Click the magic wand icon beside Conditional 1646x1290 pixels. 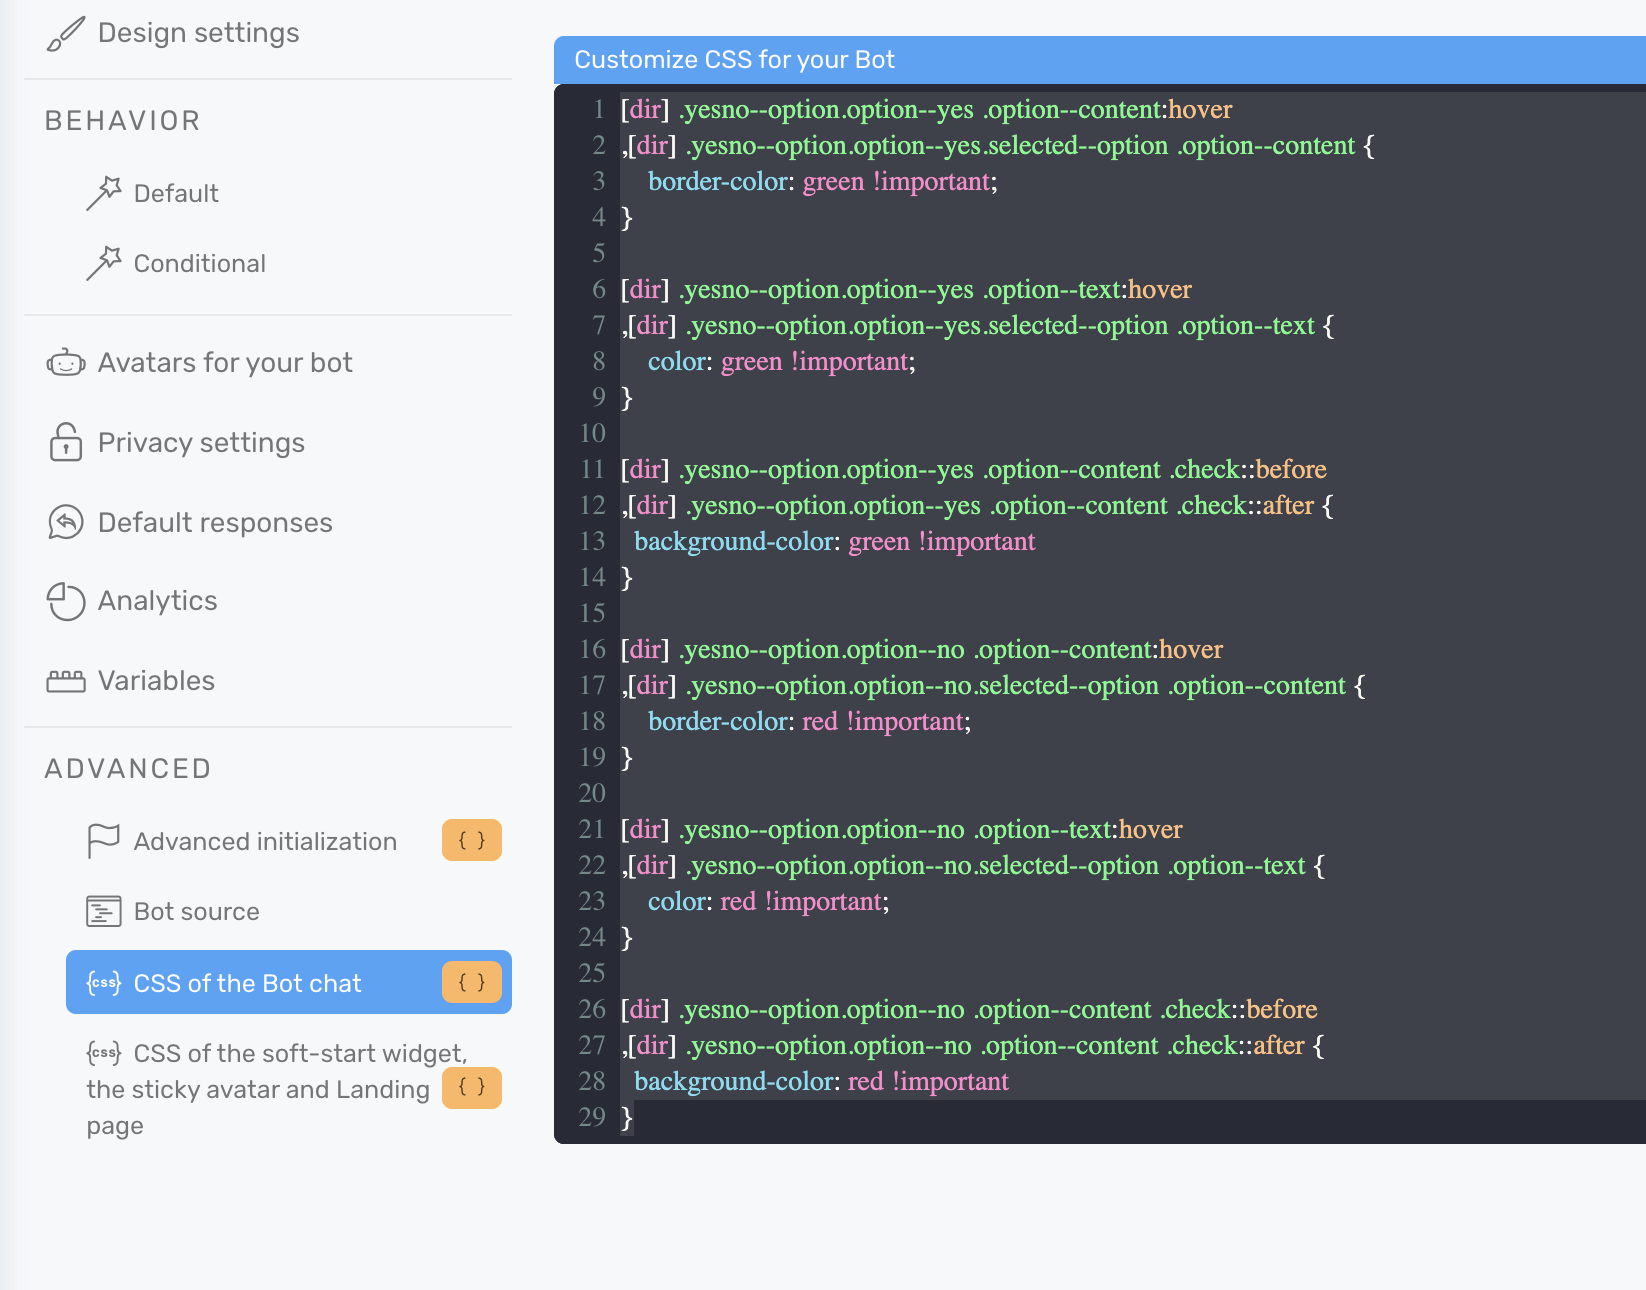pyautogui.click(x=103, y=263)
